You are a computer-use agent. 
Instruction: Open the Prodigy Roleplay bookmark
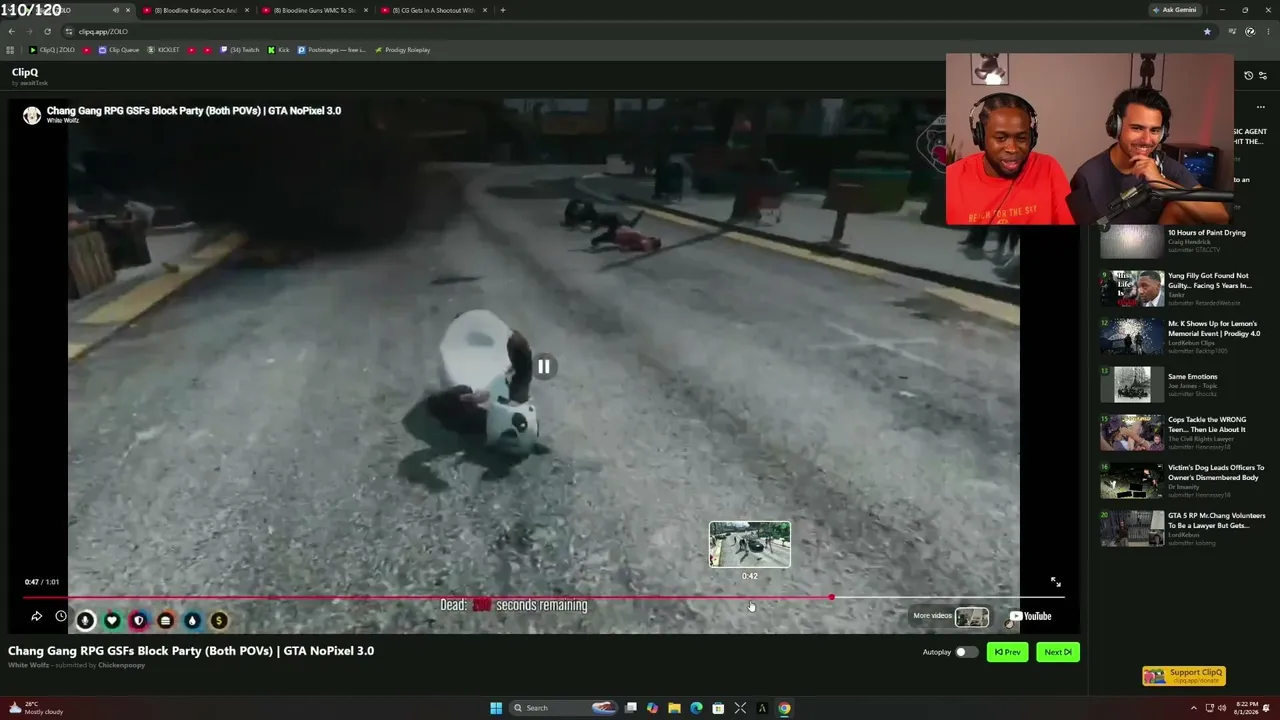[402, 50]
